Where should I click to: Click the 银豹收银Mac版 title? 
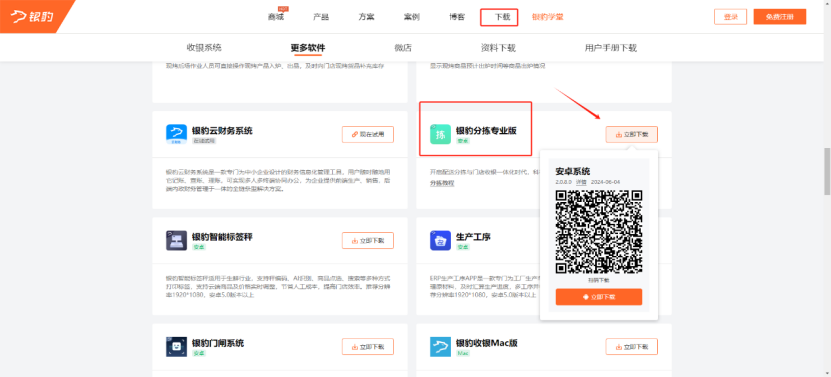tap(487, 343)
